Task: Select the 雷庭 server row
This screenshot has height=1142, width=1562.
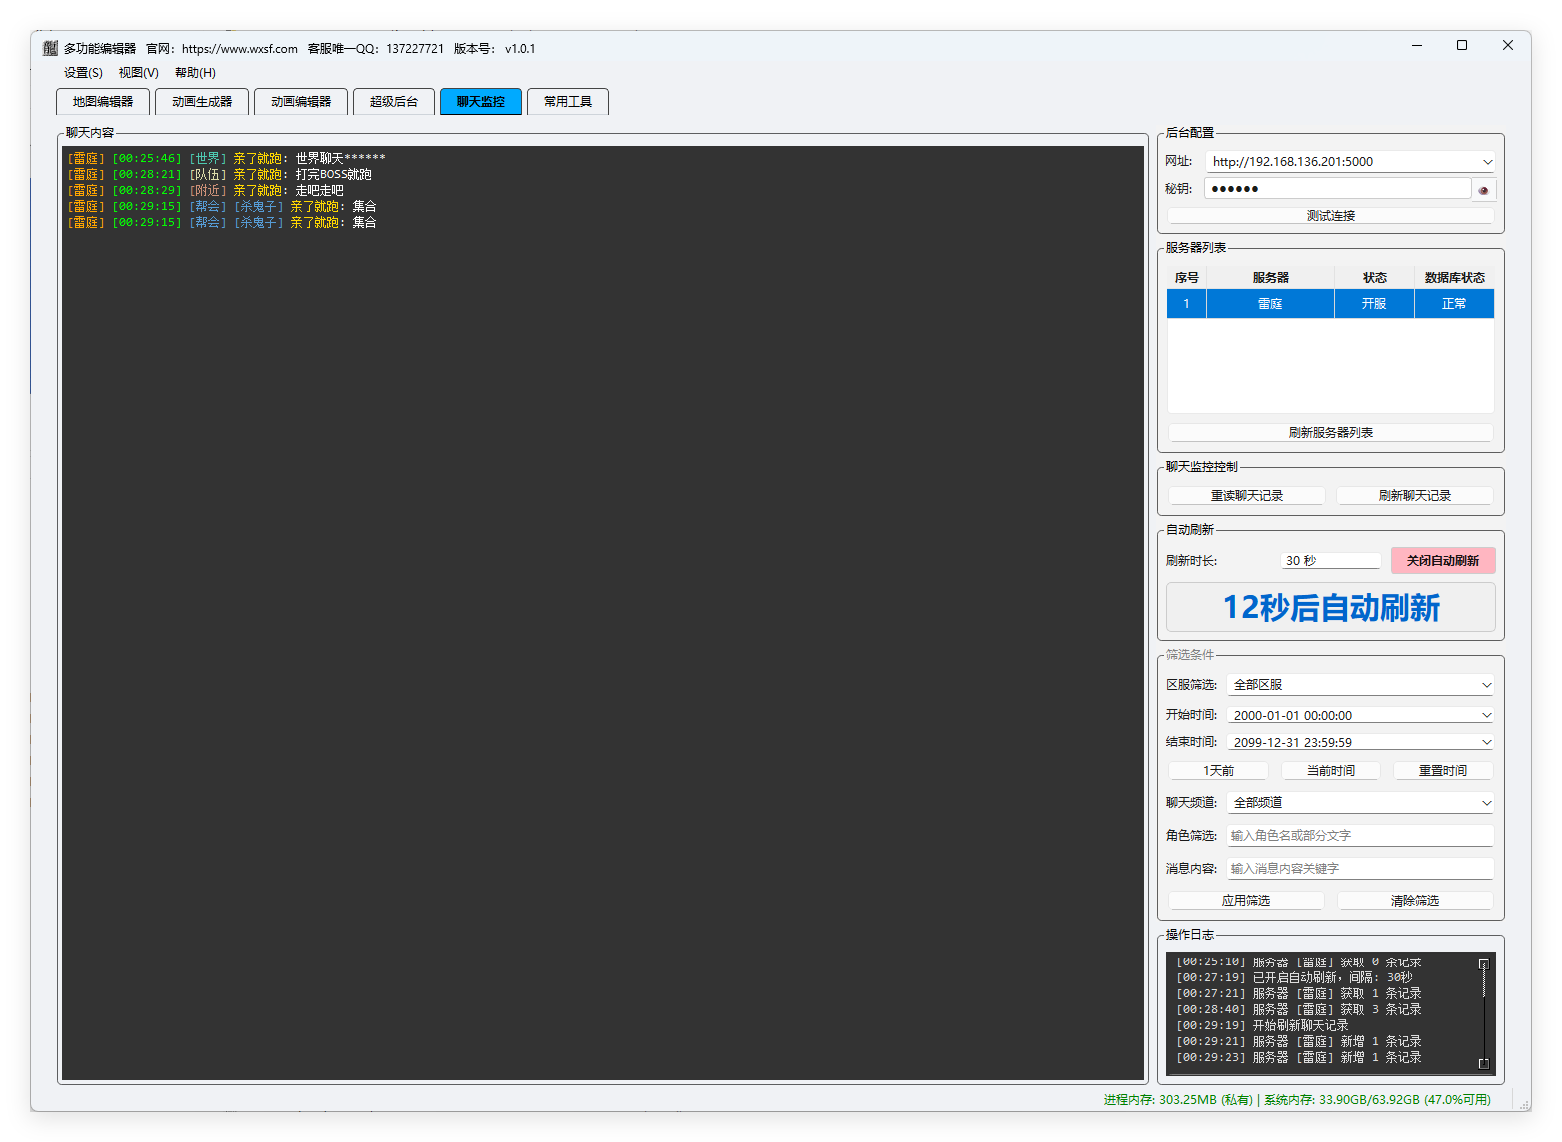Action: 1270,304
